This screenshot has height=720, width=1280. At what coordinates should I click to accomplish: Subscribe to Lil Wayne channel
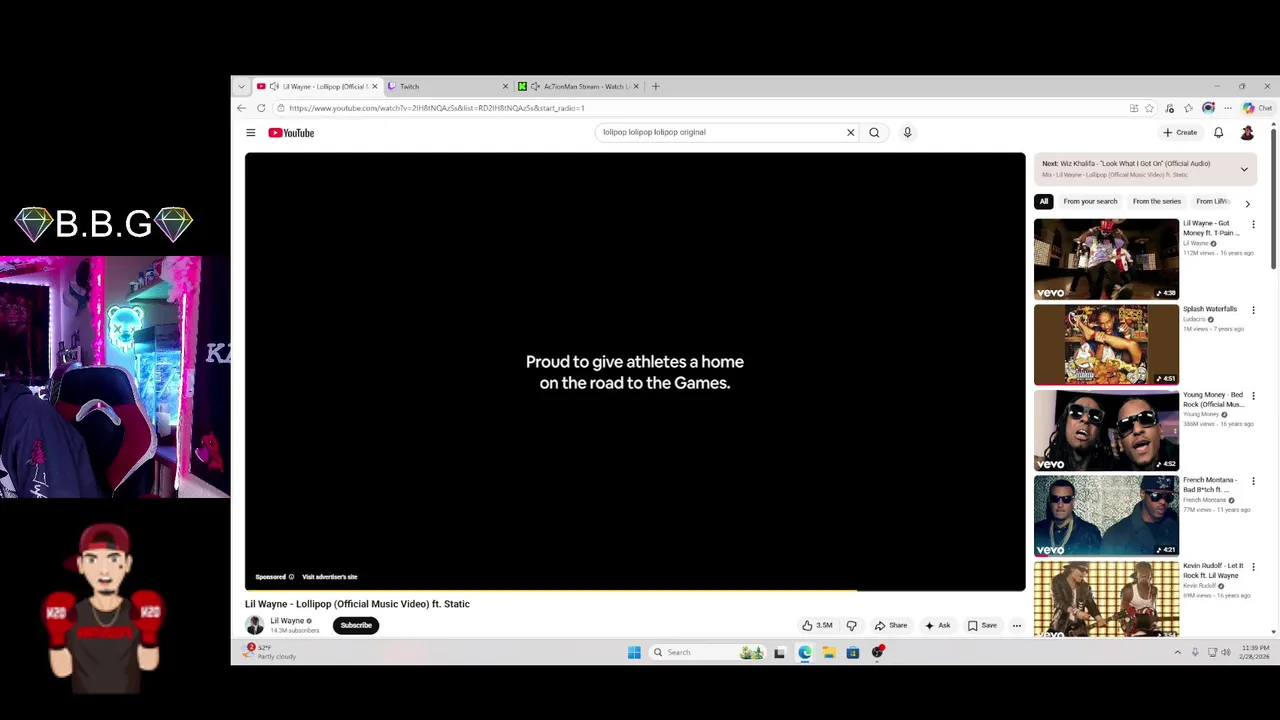click(356, 625)
